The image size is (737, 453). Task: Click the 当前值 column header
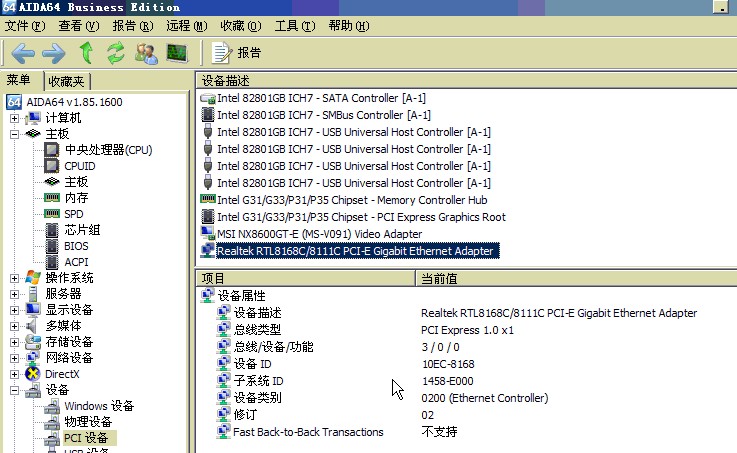(440, 278)
